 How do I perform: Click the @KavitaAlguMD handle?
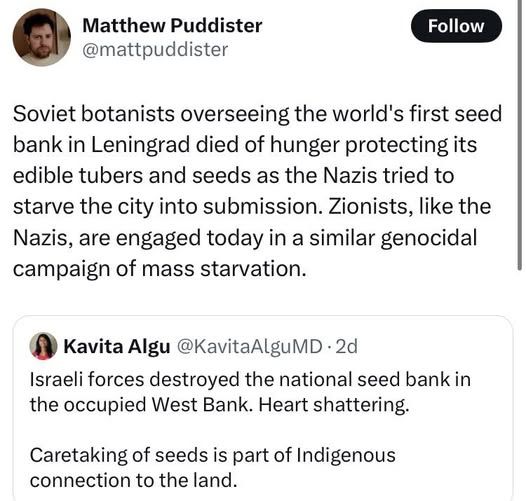(249, 347)
